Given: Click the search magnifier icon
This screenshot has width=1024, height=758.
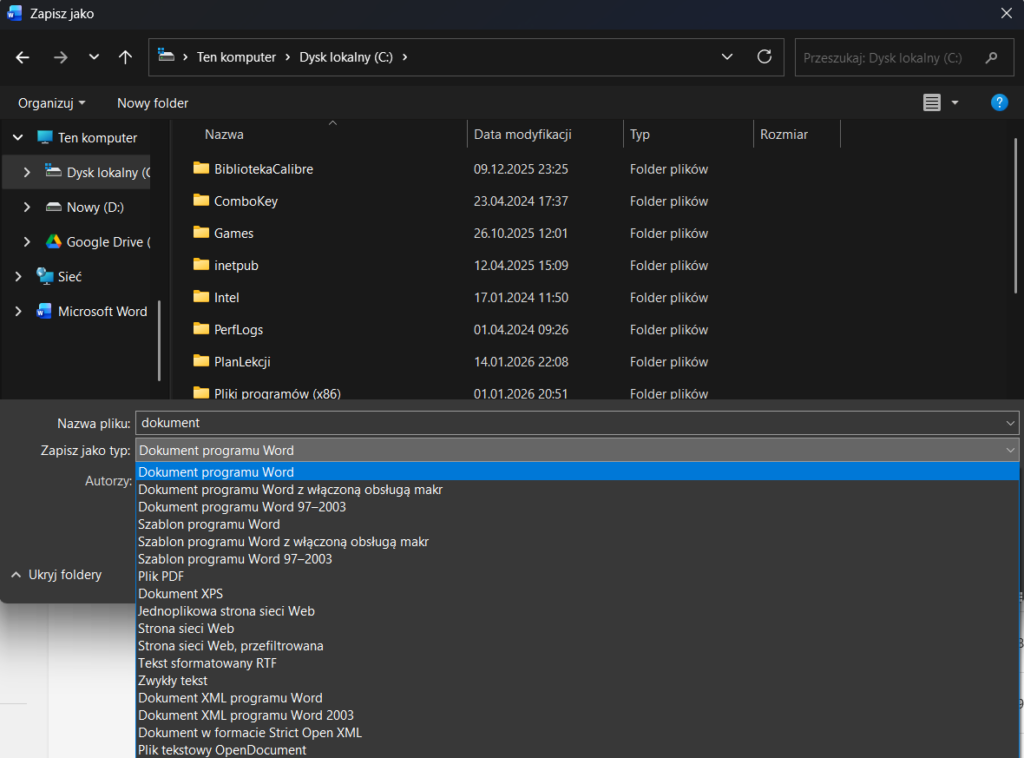Looking at the screenshot, I should coord(992,58).
